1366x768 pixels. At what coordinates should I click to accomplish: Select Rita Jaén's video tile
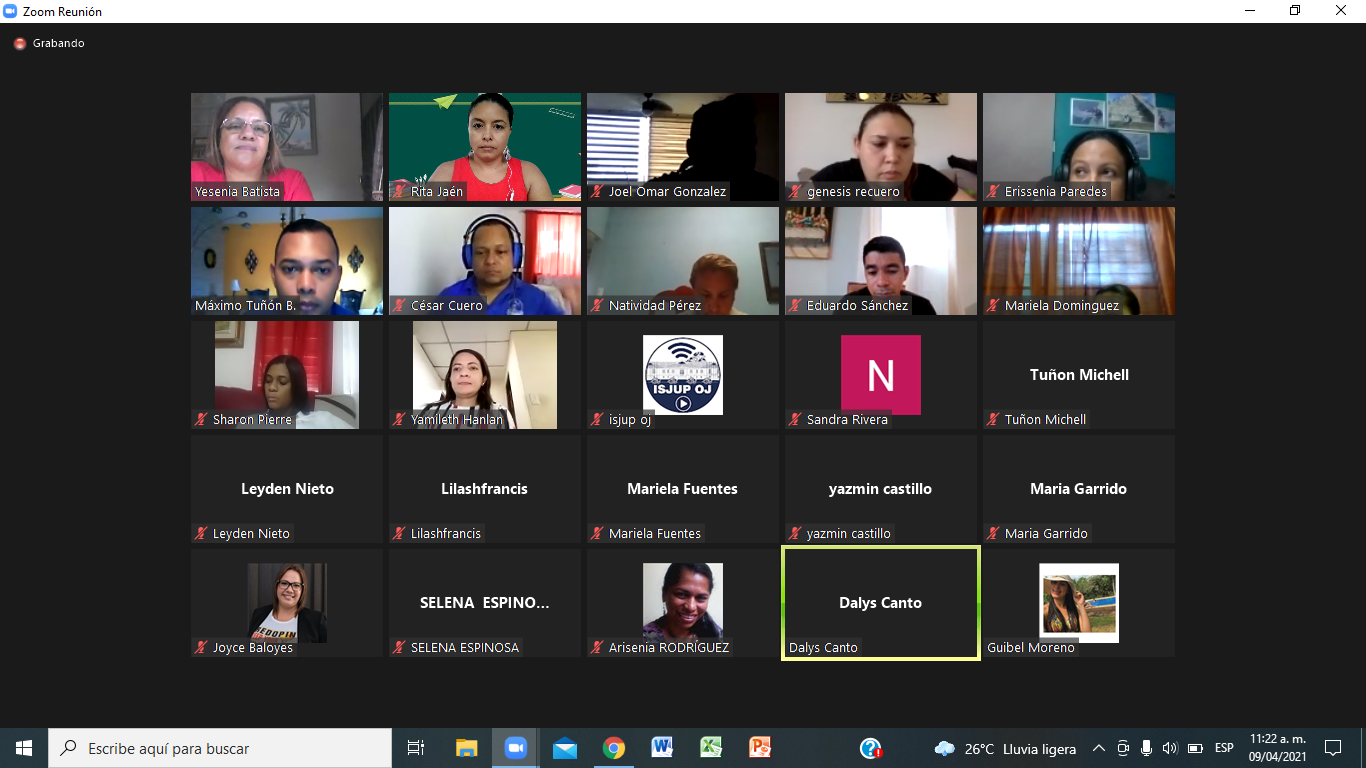click(x=485, y=147)
